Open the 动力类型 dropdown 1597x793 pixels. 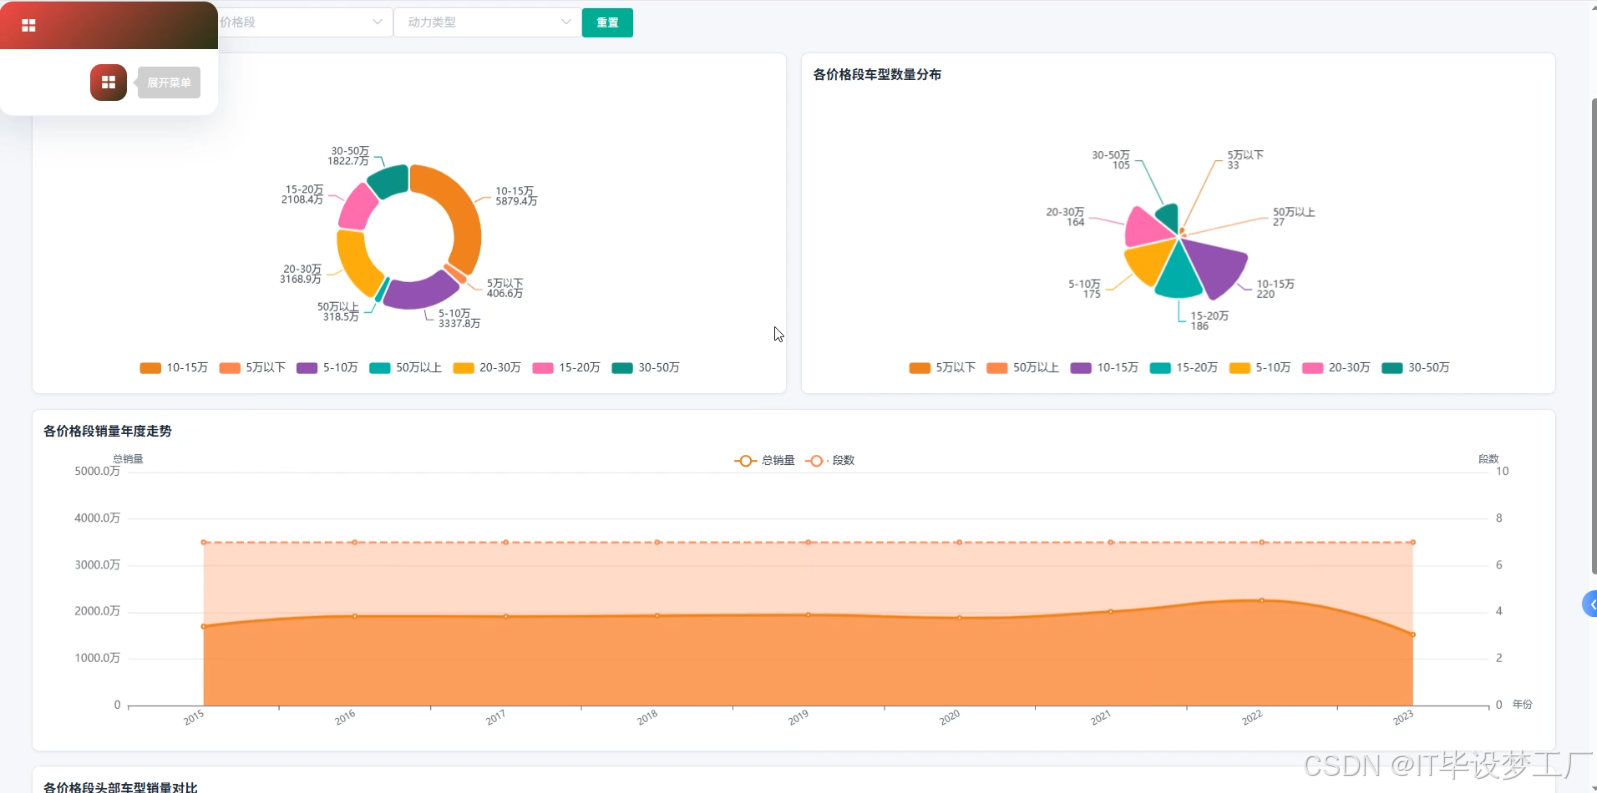point(487,22)
